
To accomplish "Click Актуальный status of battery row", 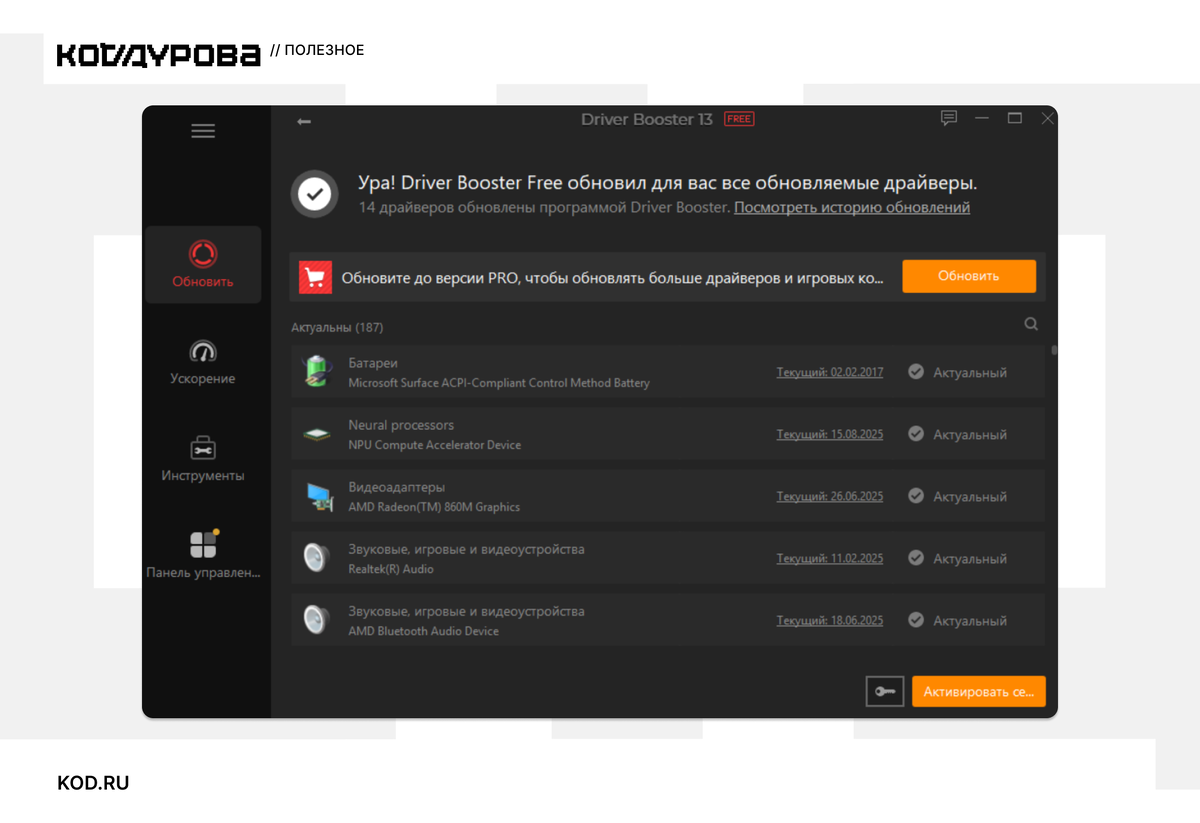I will tap(970, 373).
